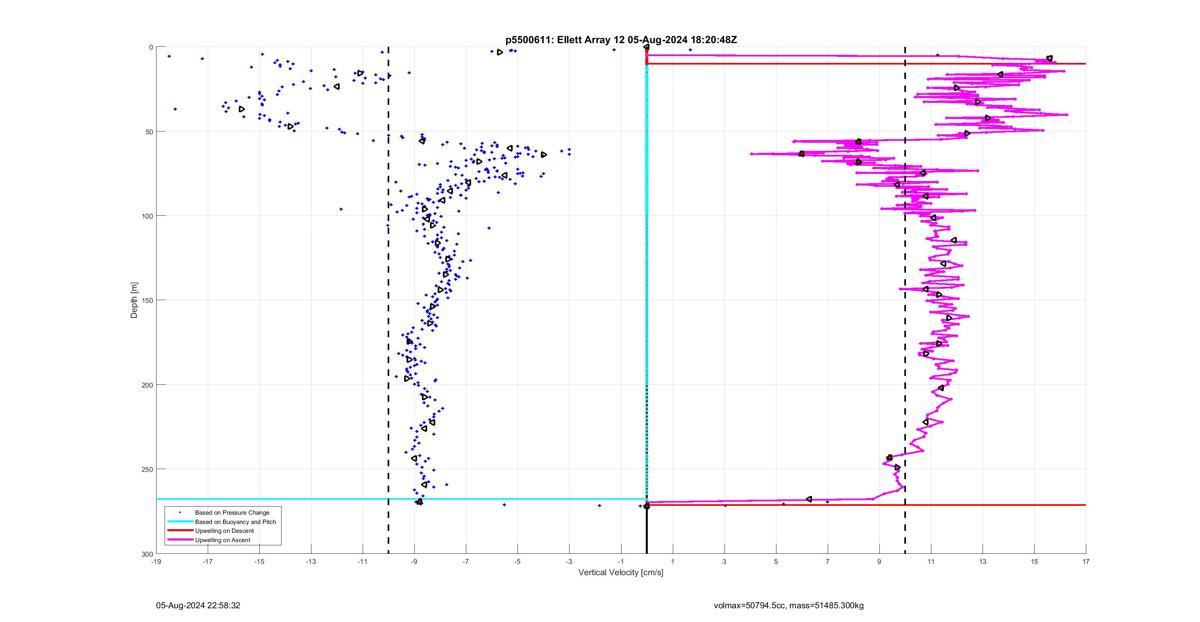The image size is (1200, 622).
Task: Click the y-axis tick label '250'
Action: 146,469
